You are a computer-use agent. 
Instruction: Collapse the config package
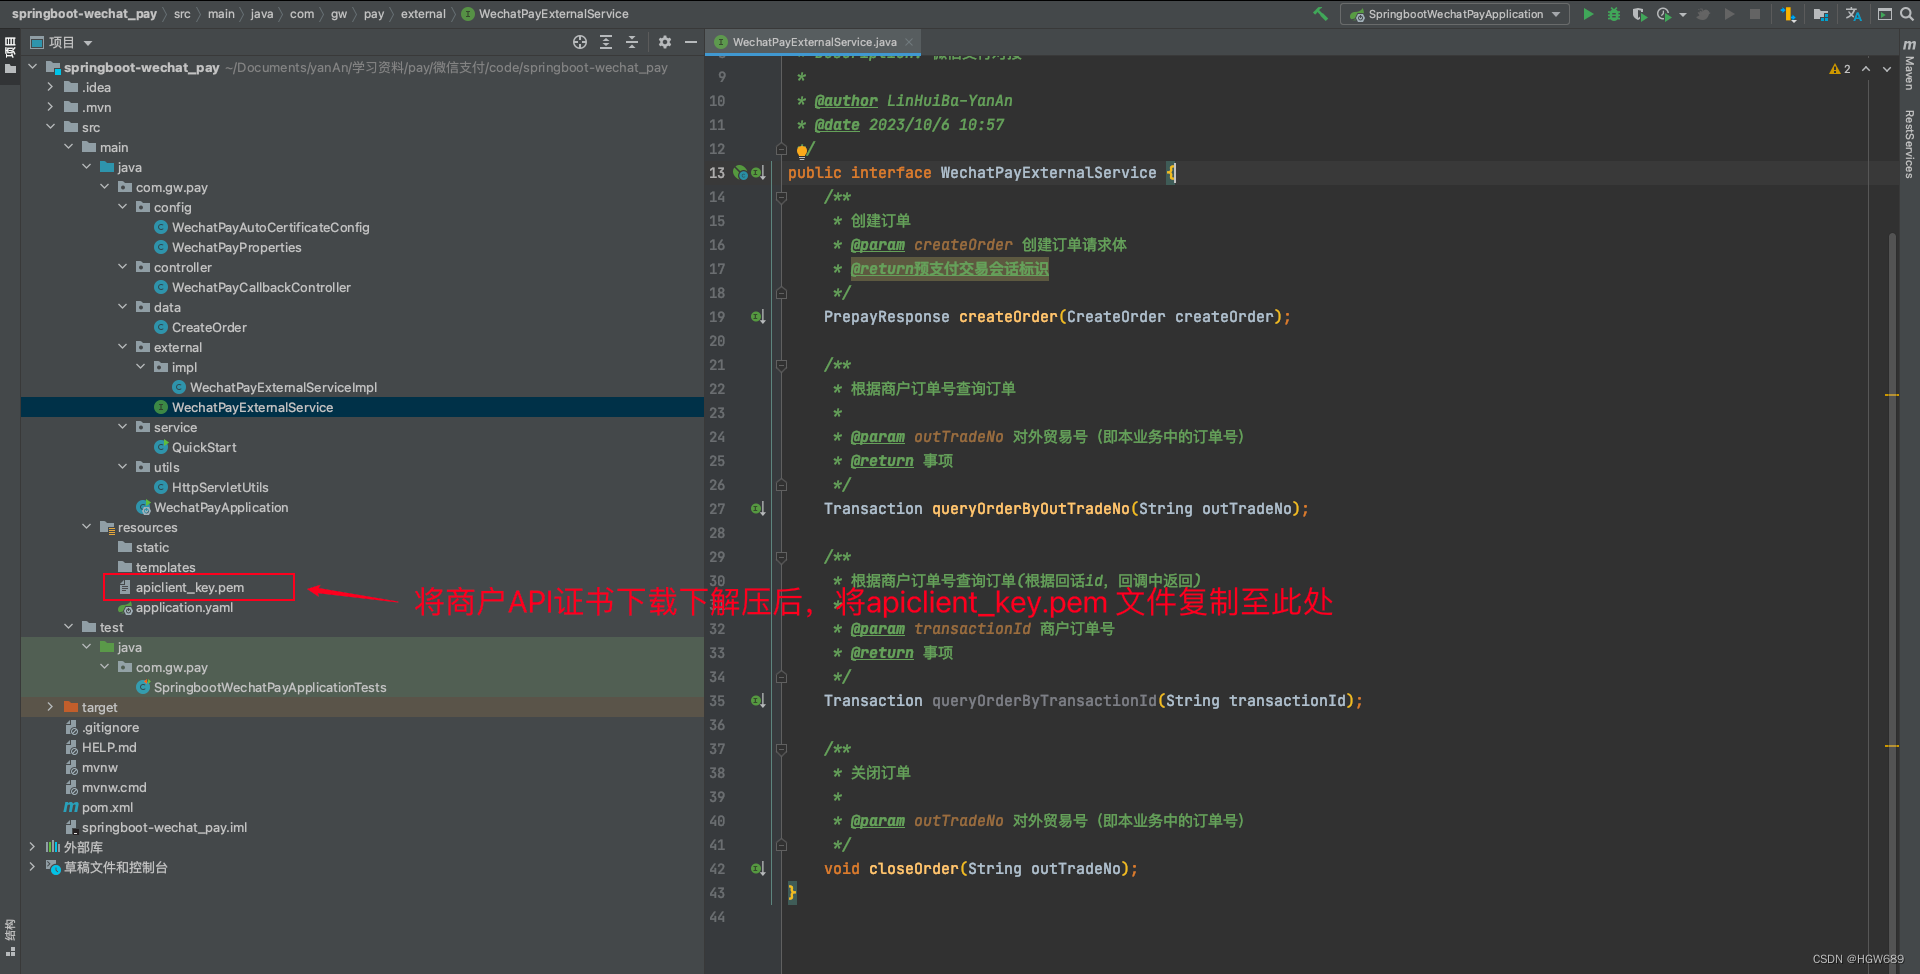point(123,207)
